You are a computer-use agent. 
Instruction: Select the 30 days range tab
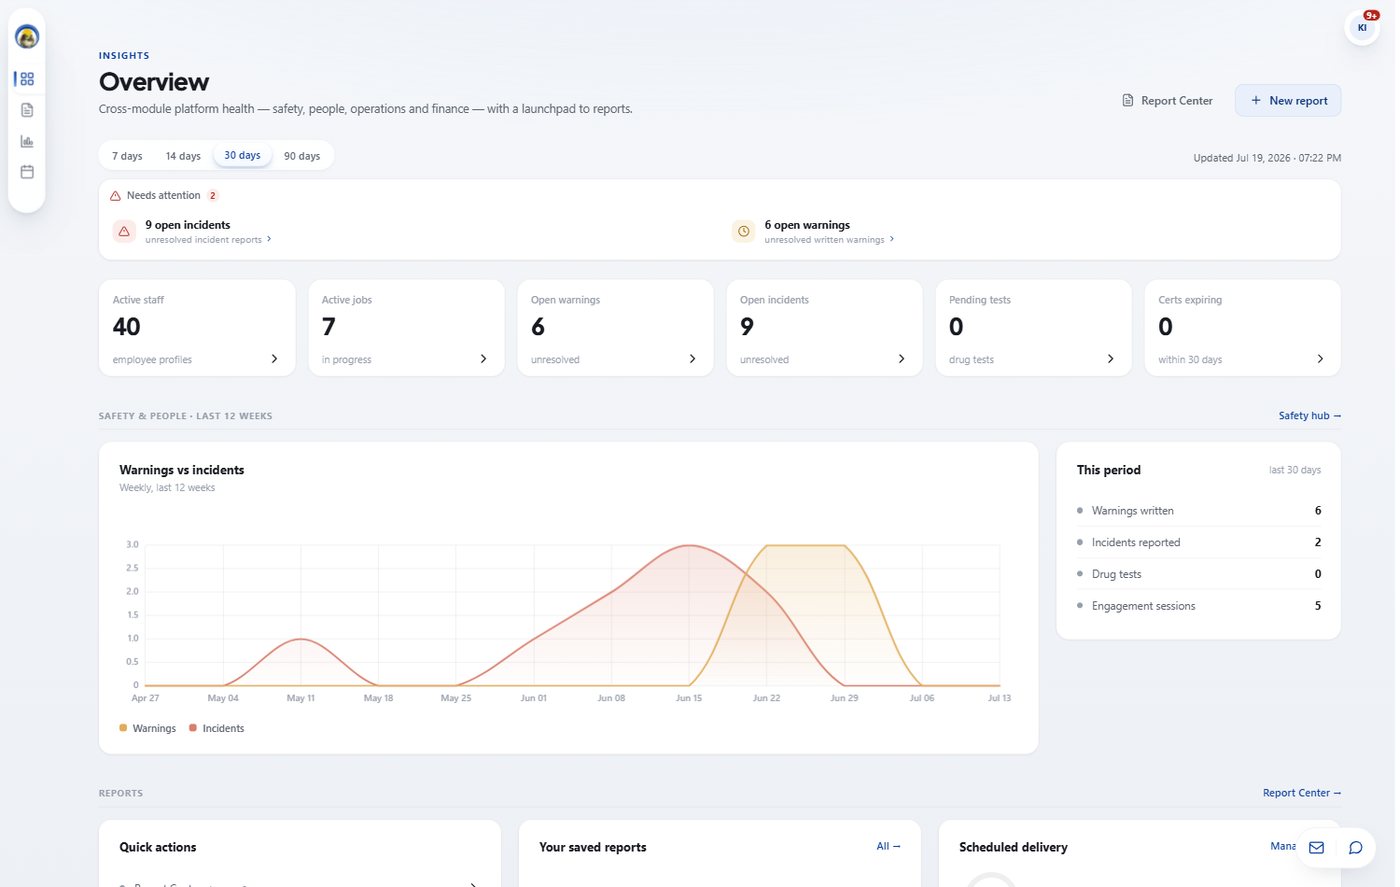pyautogui.click(x=242, y=156)
